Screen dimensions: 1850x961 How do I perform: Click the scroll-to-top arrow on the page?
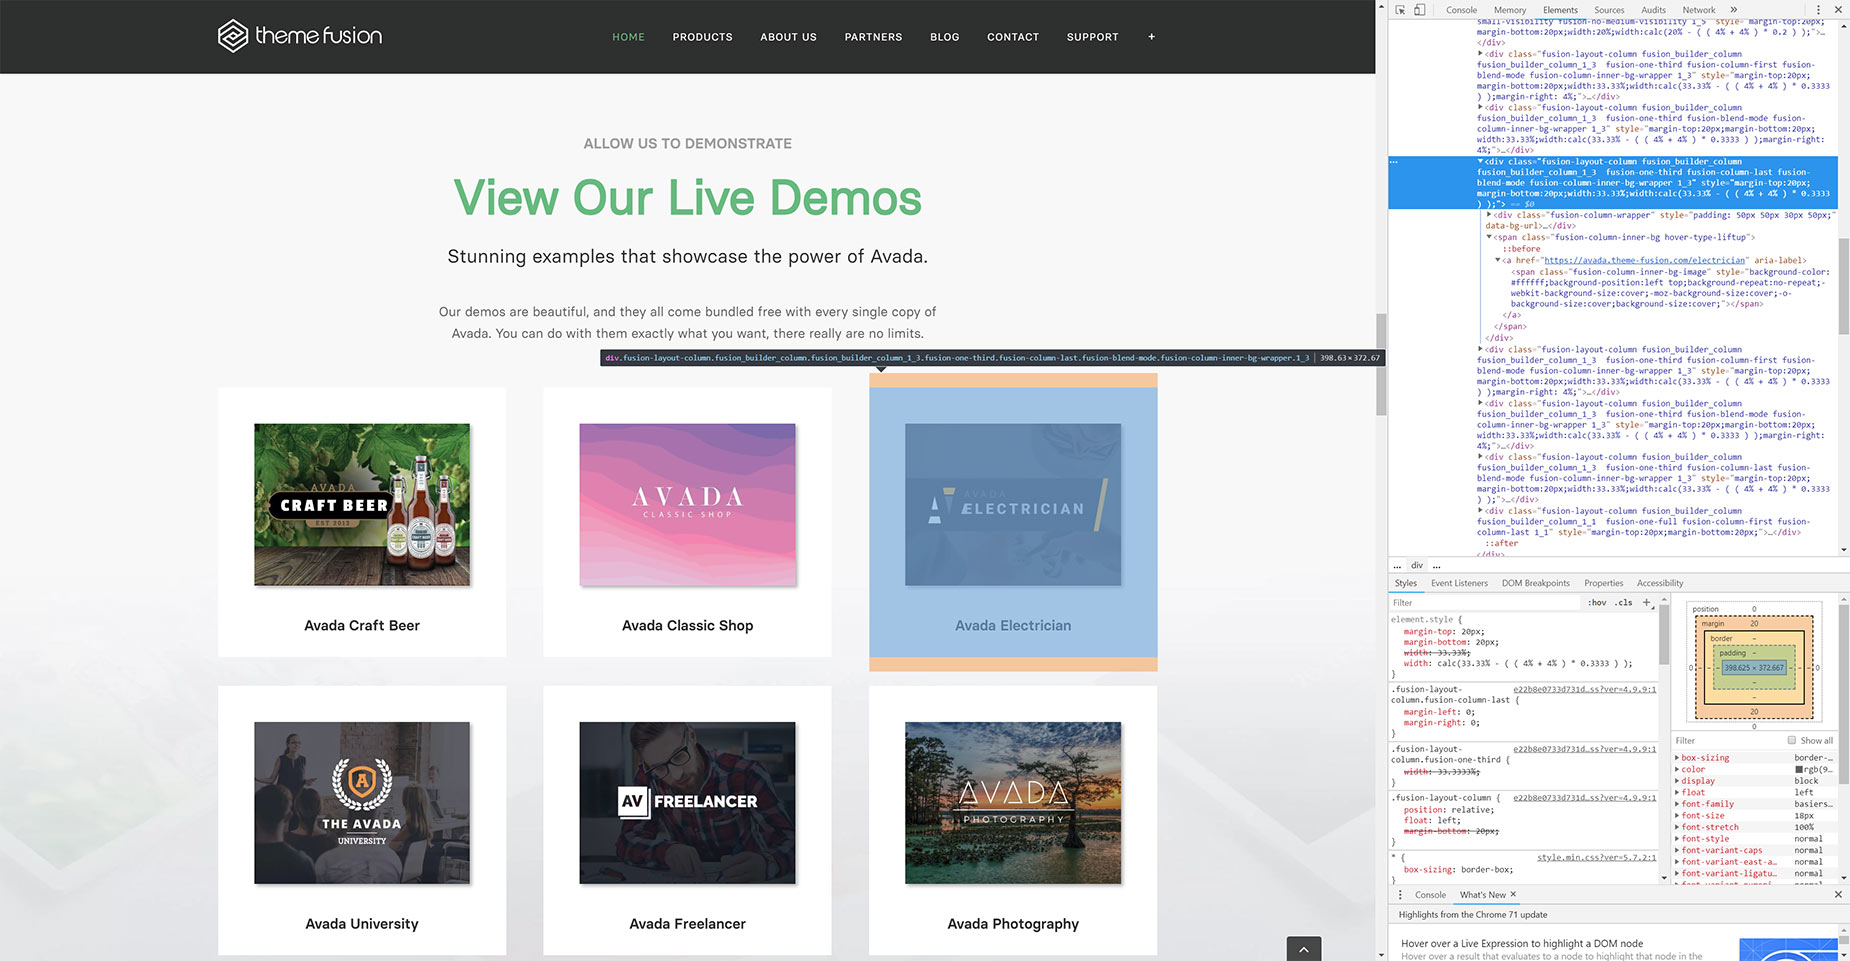1304,949
